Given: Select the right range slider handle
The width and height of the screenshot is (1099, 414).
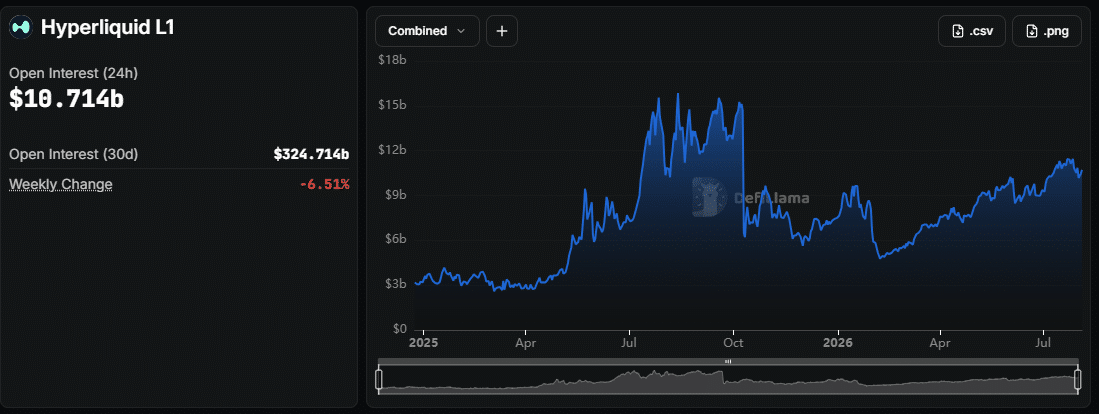Looking at the screenshot, I should point(1078,380).
